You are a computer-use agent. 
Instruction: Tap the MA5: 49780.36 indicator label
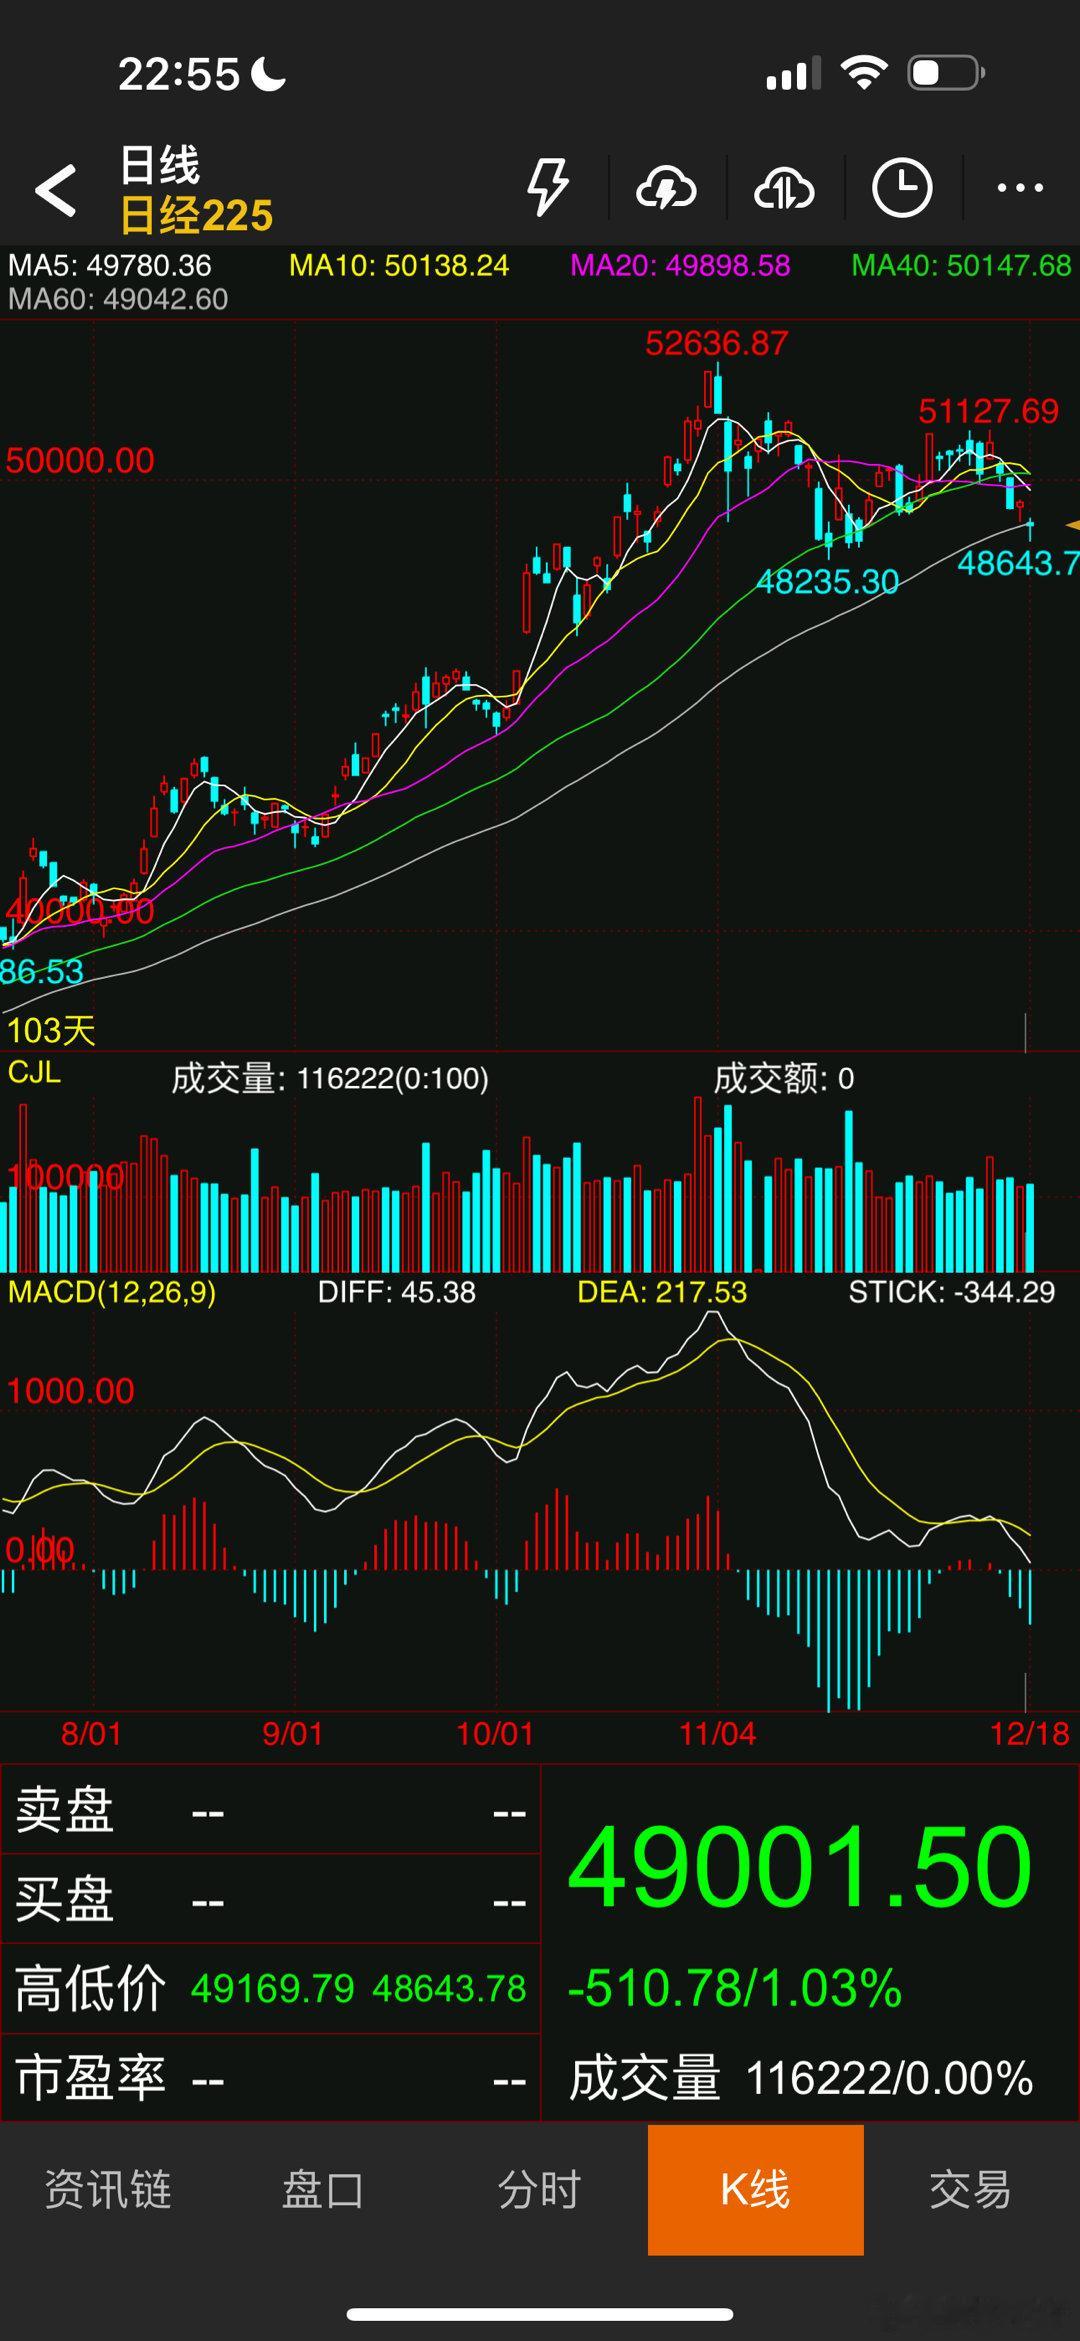coord(110,266)
